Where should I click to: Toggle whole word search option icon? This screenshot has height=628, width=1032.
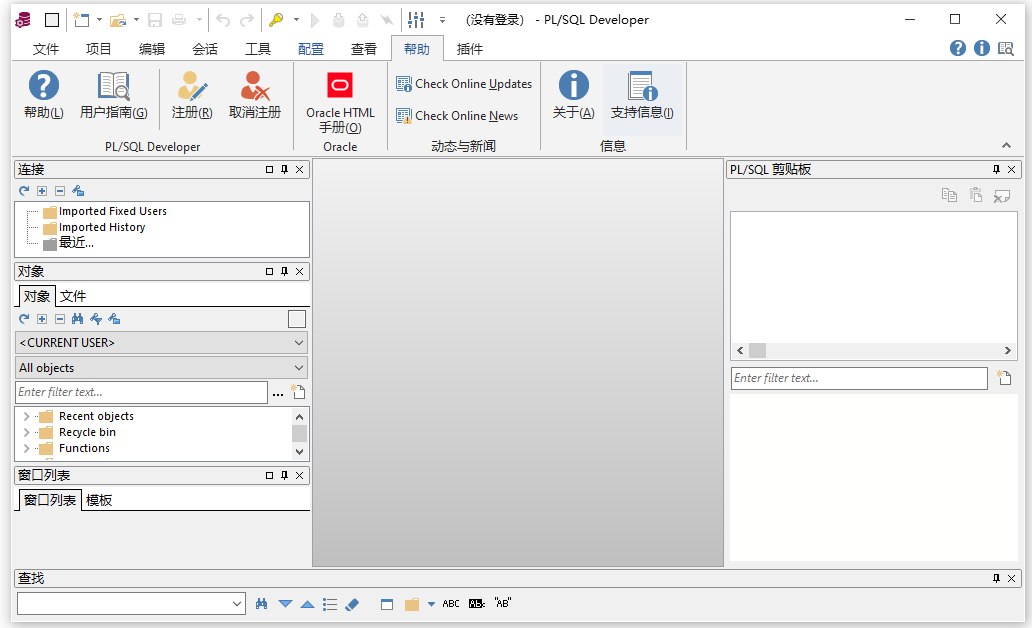click(477, 604)
